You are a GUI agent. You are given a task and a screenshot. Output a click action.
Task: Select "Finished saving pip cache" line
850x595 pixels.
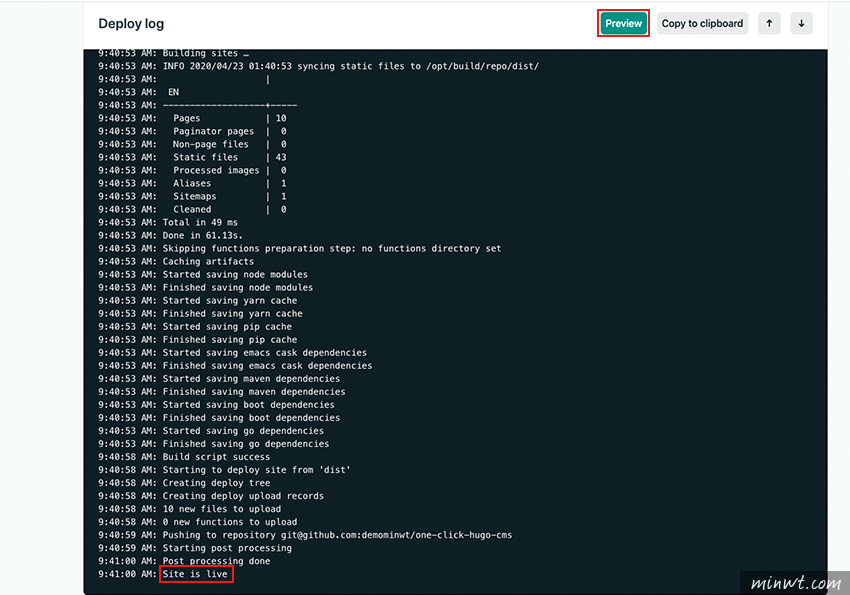pyautogui.click(x=197, y=340)
